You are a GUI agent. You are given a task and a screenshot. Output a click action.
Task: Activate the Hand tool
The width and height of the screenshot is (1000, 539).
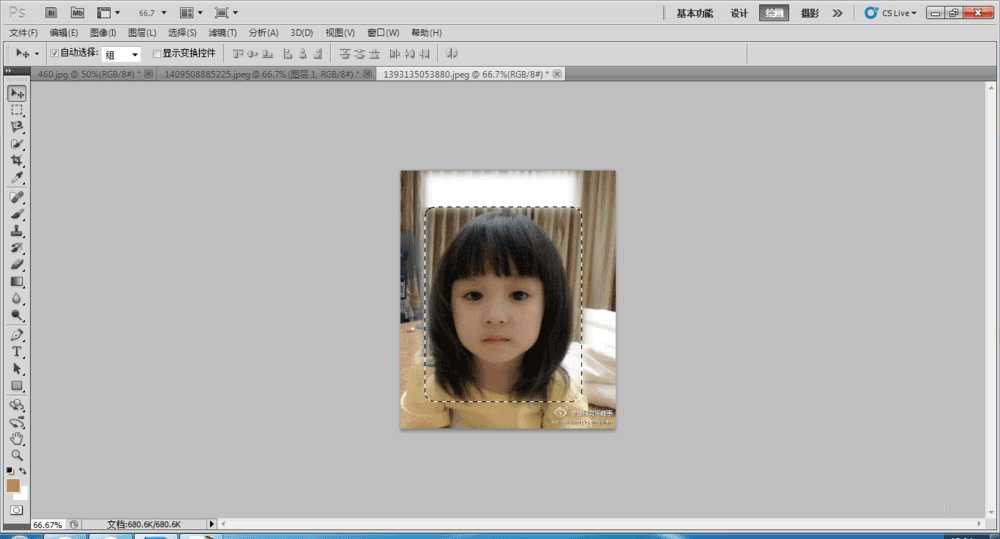17,438
